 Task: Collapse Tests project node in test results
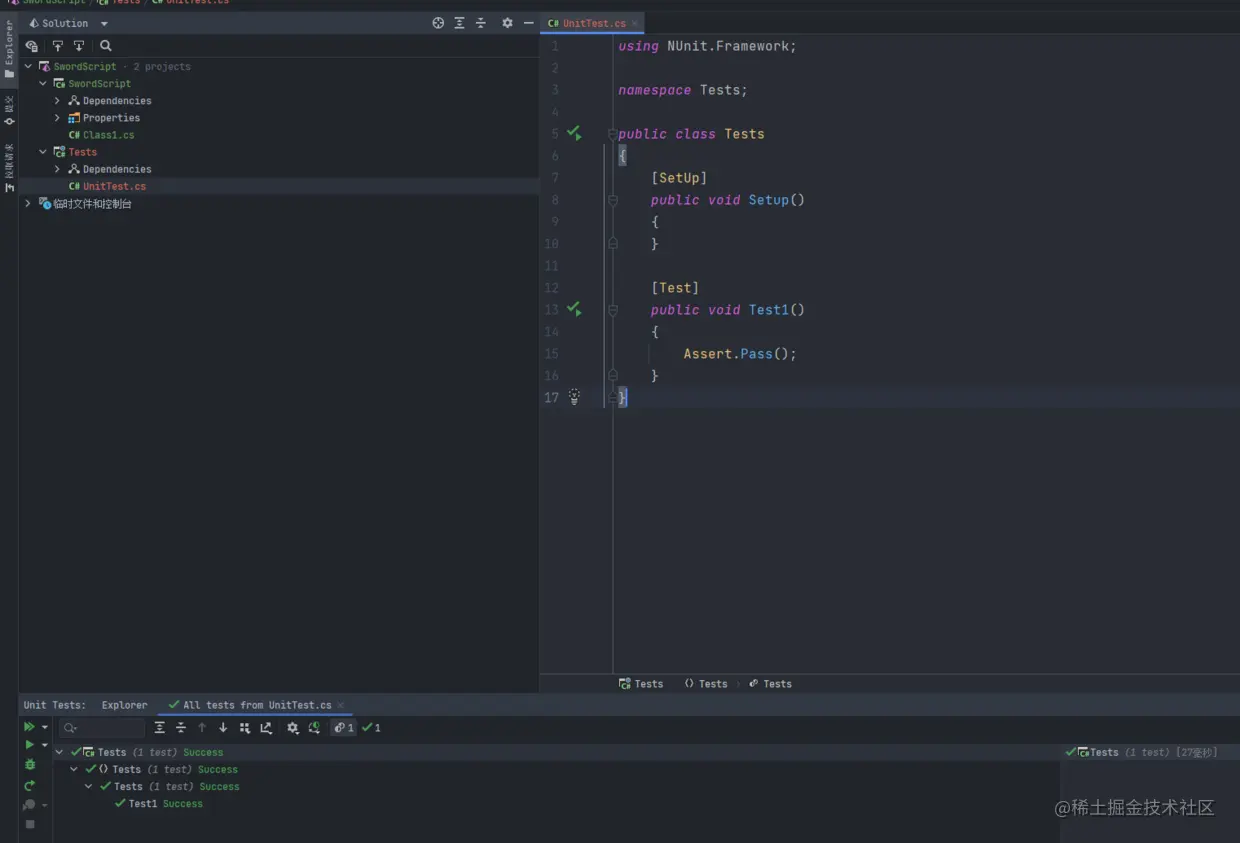click(x=59, y=752)
